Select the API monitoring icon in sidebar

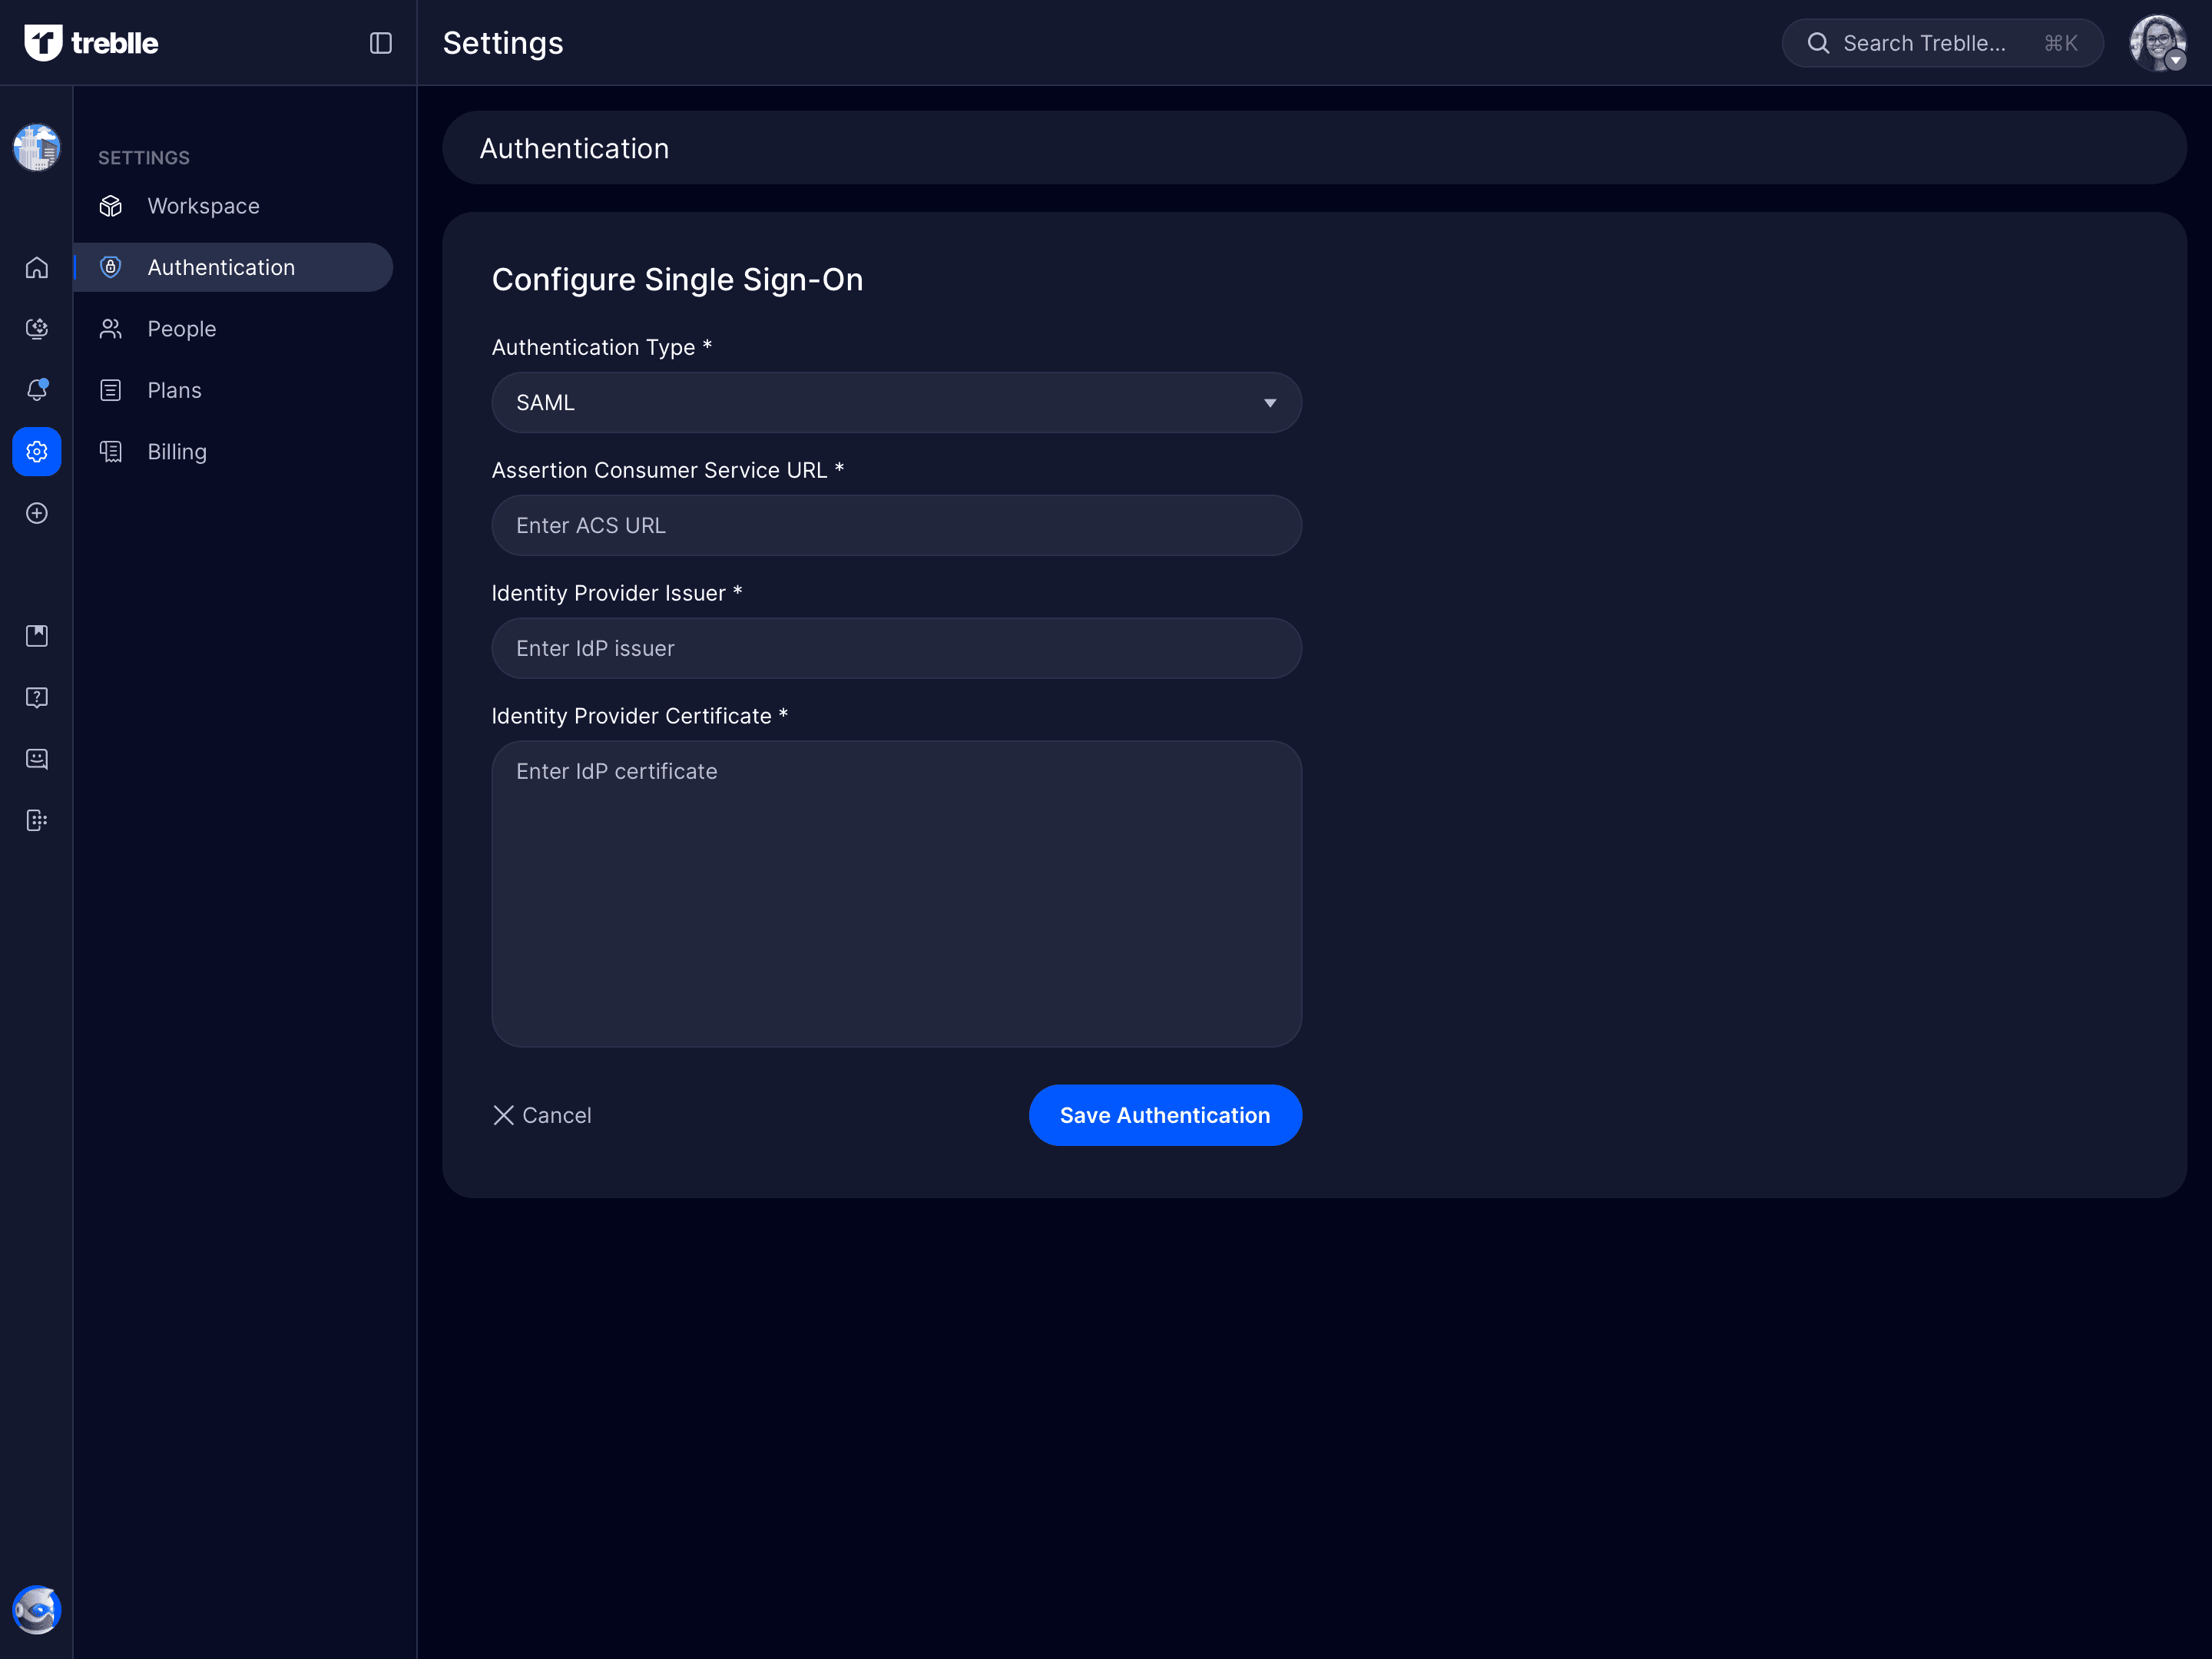(x=37, y=328)
